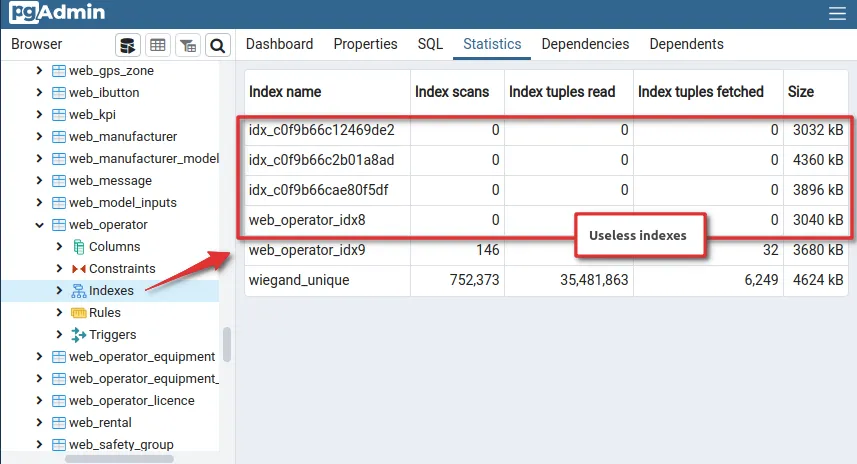The width and height of the screenshot is (857, 464).
Task: Click the Indexes node icon
Action: 79,291
